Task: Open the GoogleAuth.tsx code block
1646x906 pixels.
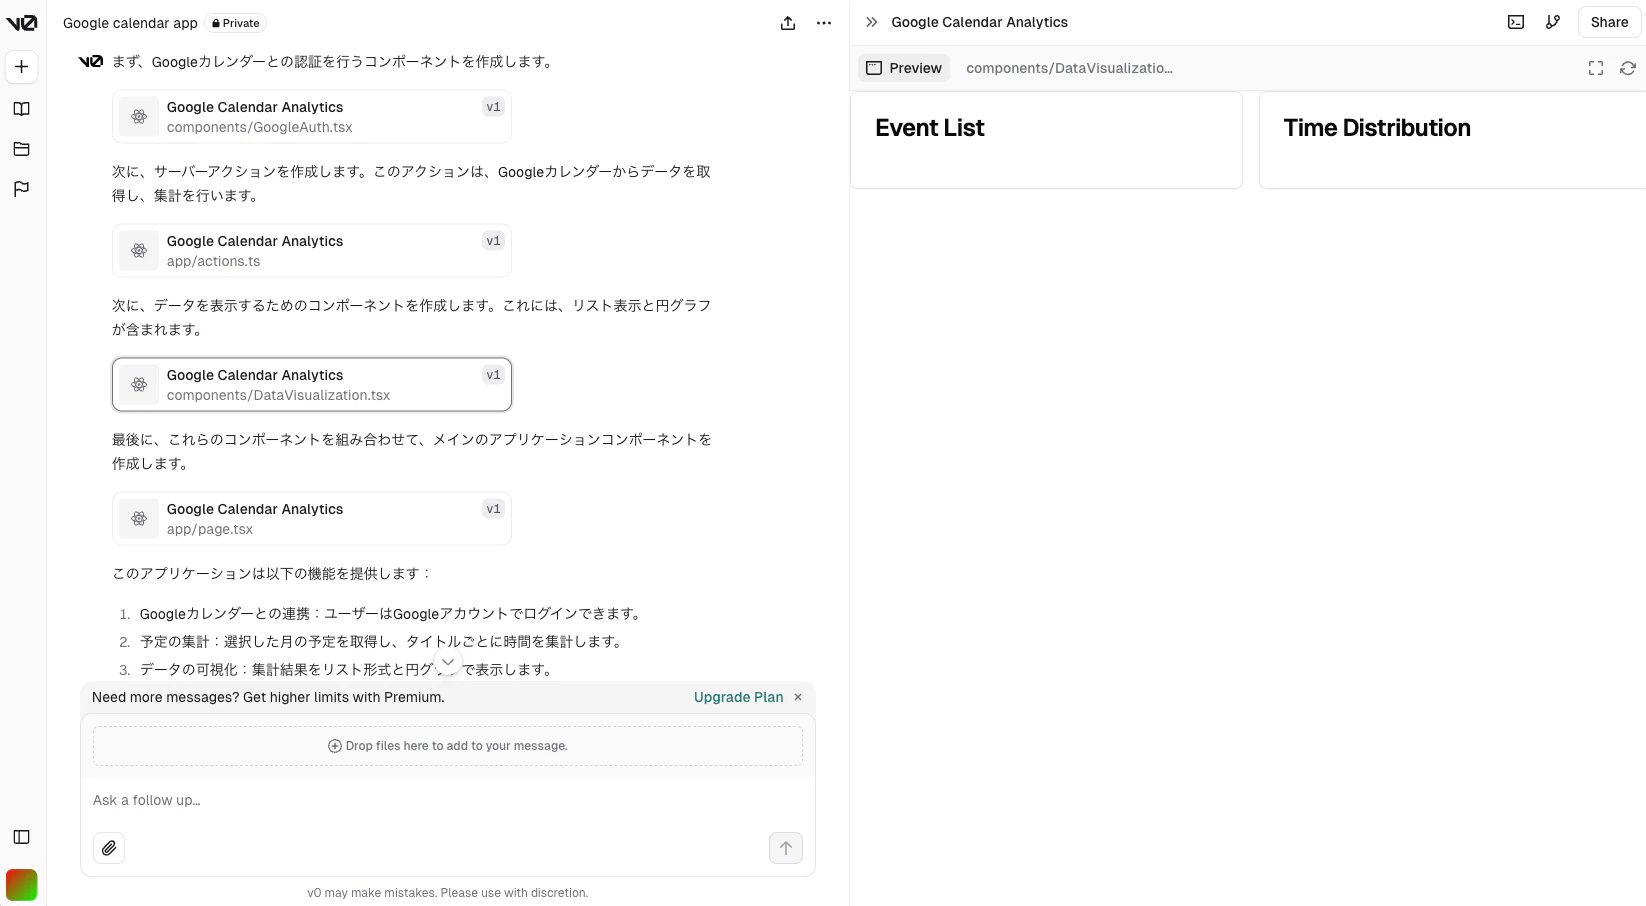Action: click(x=312, y=117)
